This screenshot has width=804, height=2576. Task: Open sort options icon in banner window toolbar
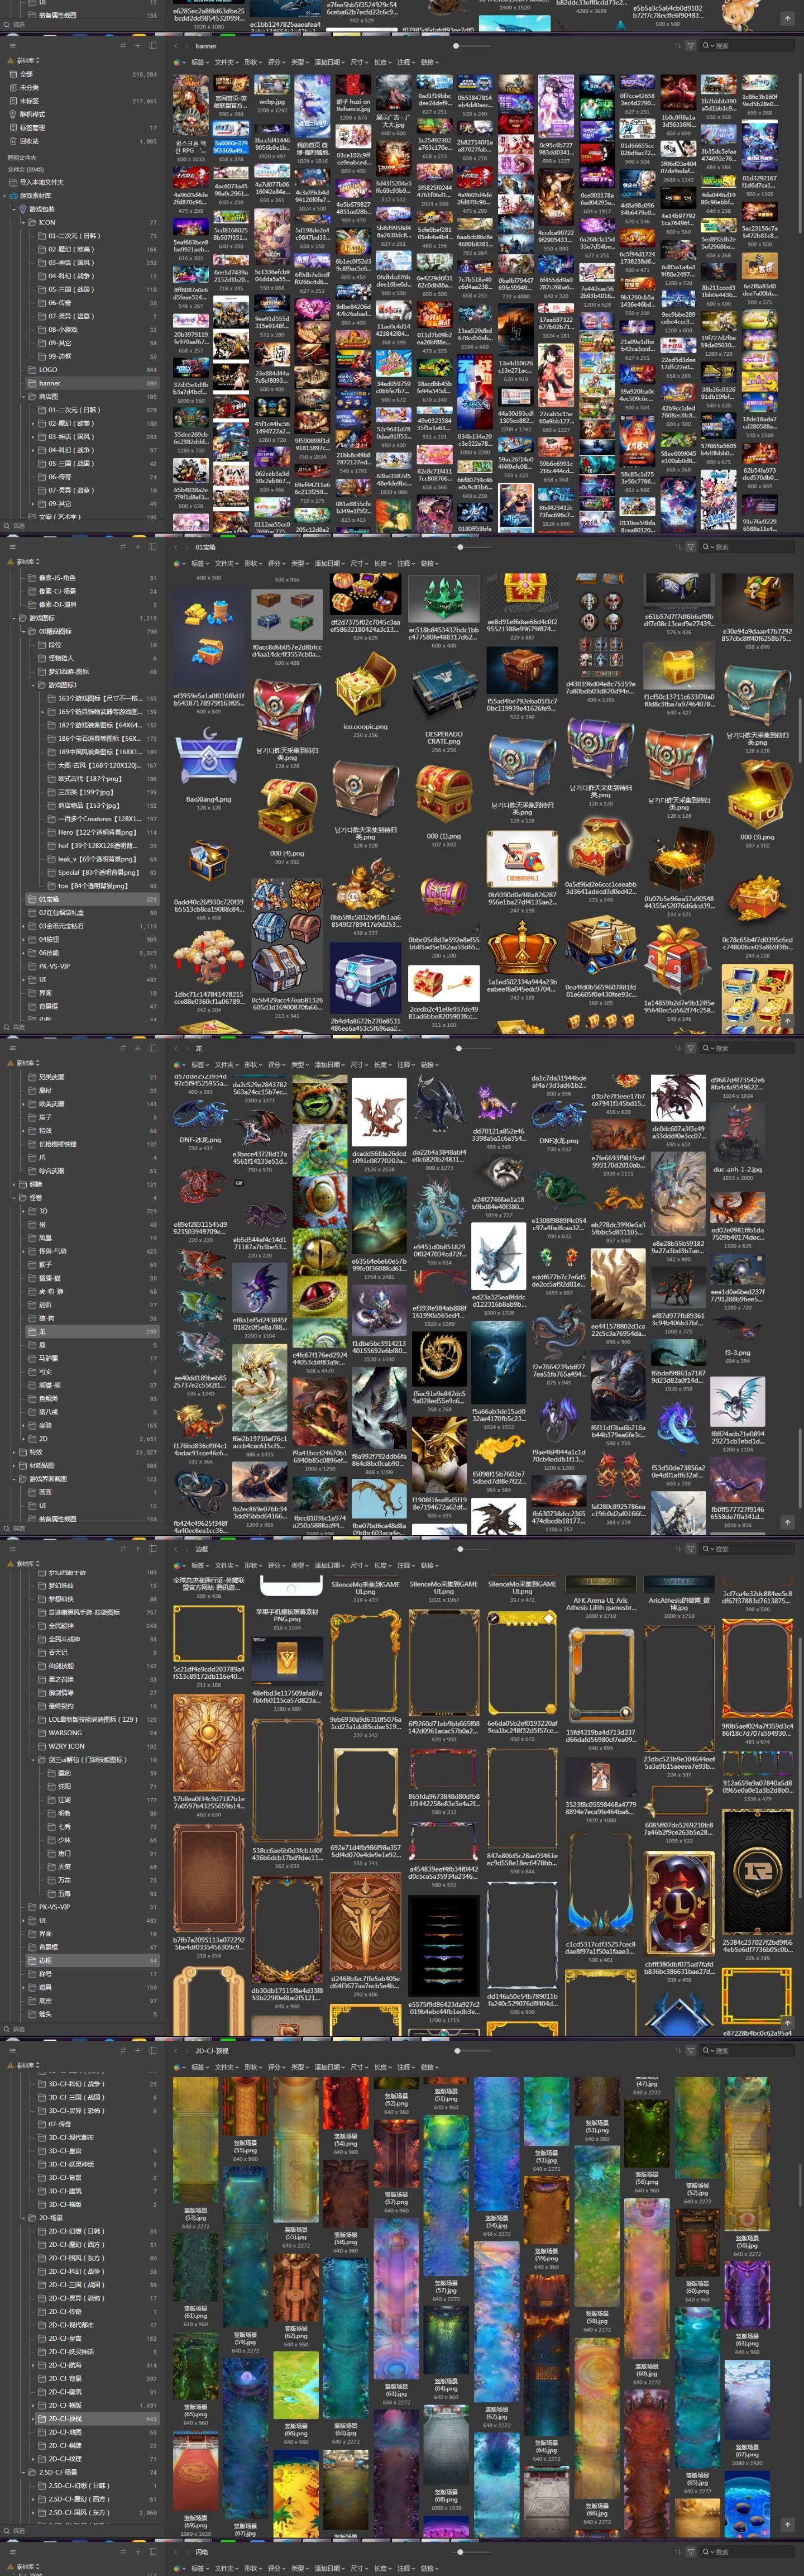pyautogui.click(x=678, y=46)
